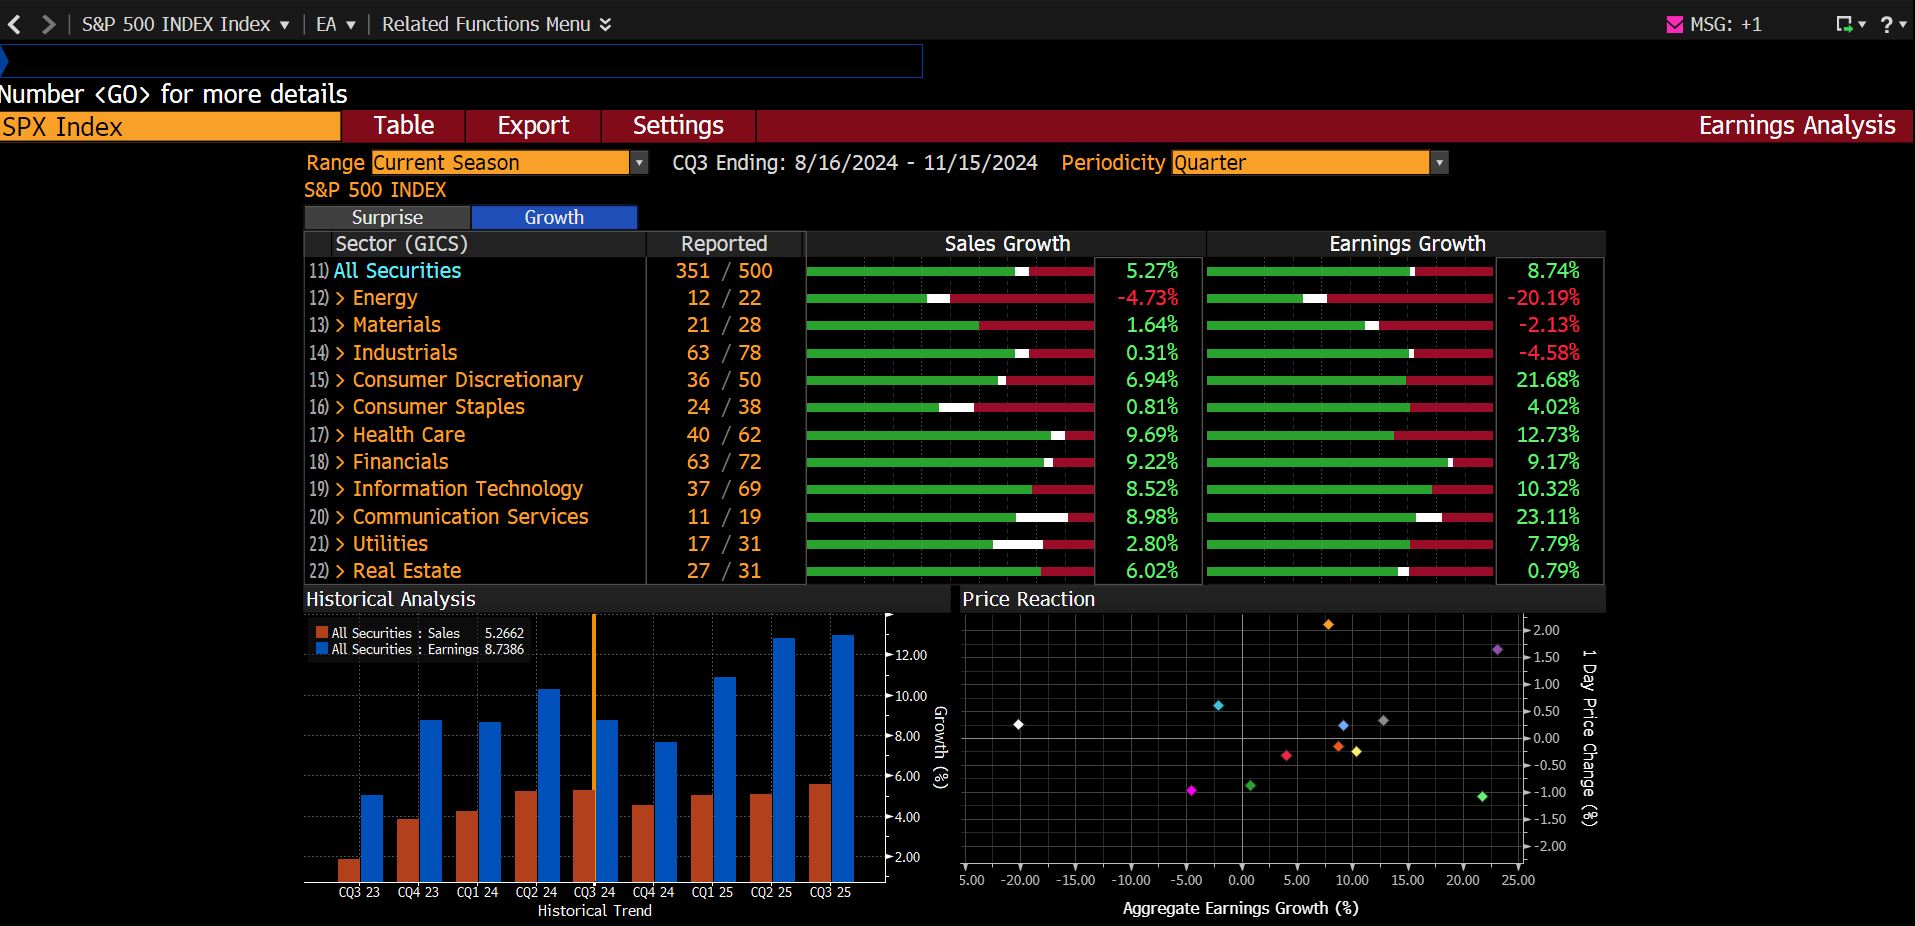Screen dimensions: 1915x926
Task: Open the Settings menu tab
Action: click(x=678, y=126)
